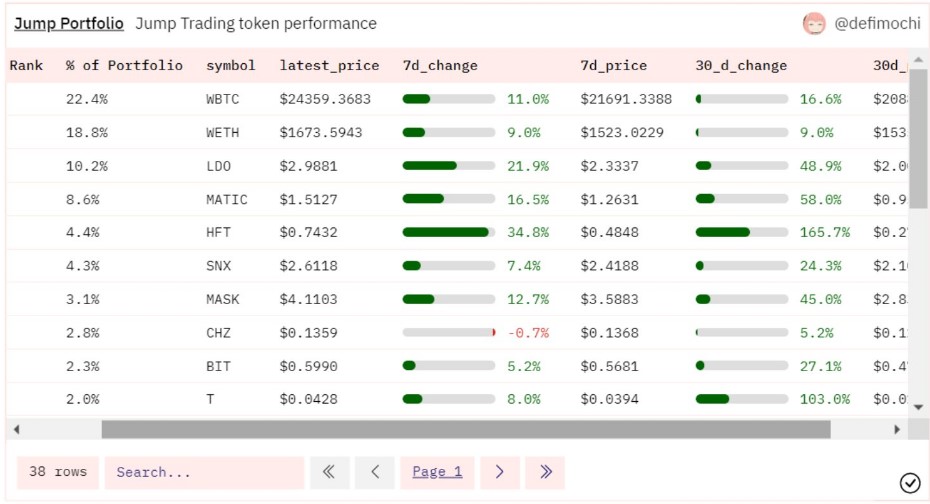Image resolution: width=930 pixels, height=504 pixels.
Task: Open the Jump Portfolio title link
Action: pos(69,23)
